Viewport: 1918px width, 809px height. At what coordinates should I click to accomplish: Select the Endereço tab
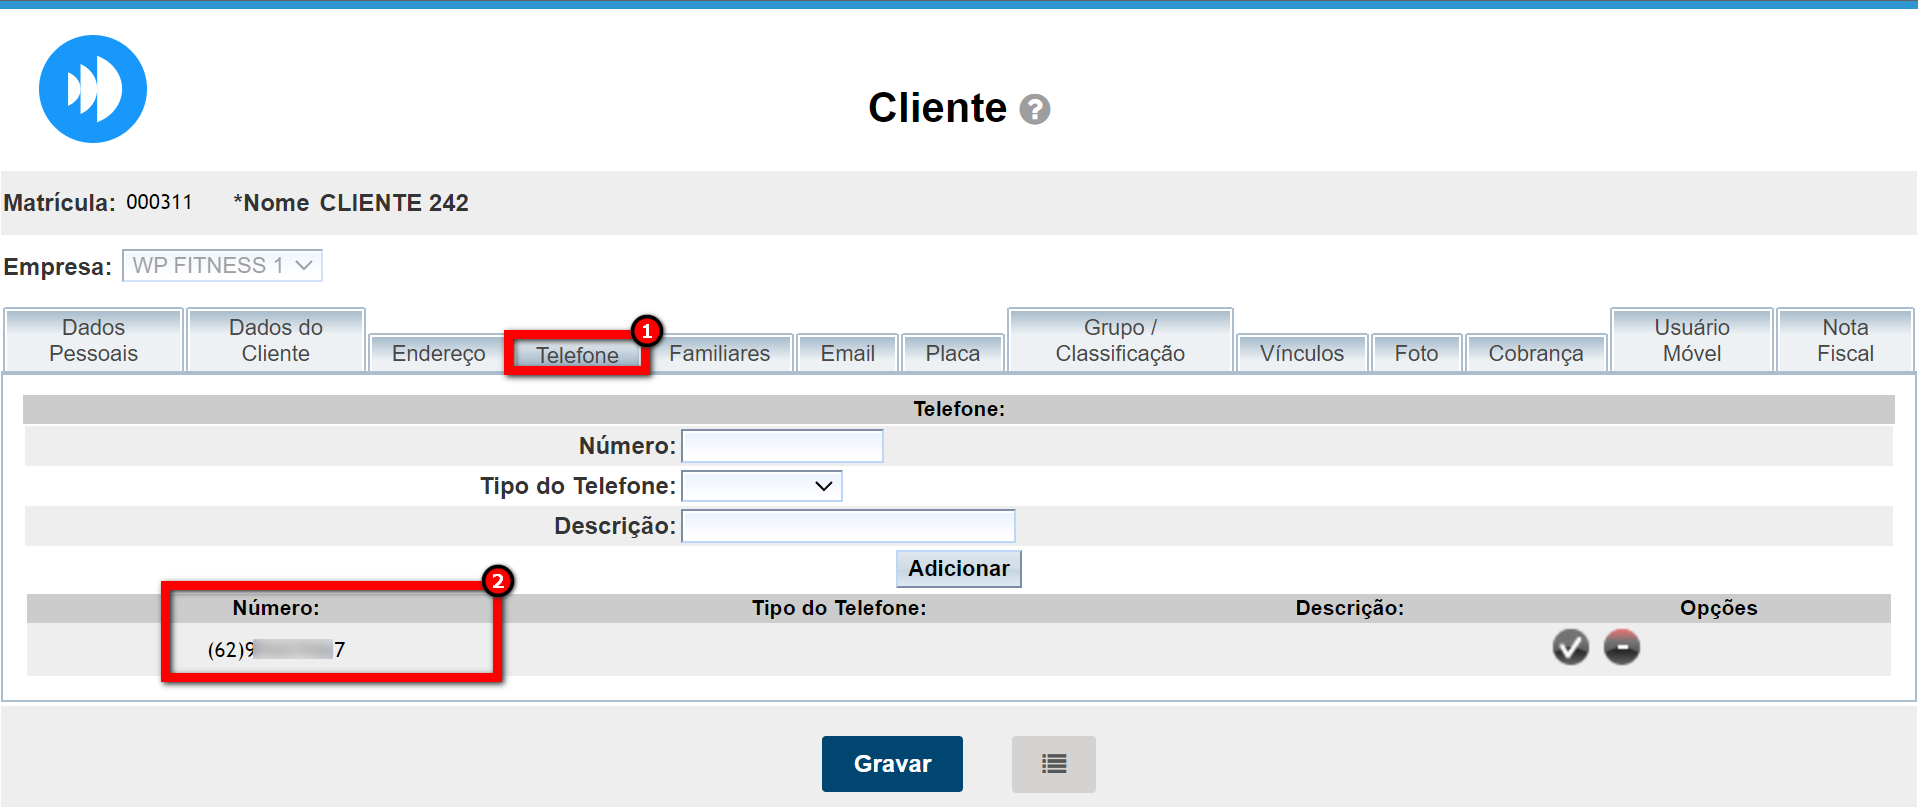(438, 354)
